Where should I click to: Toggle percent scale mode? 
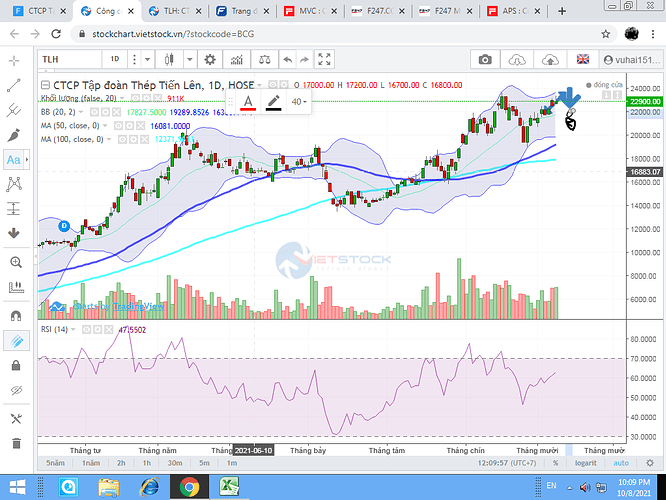pos(556,463)
